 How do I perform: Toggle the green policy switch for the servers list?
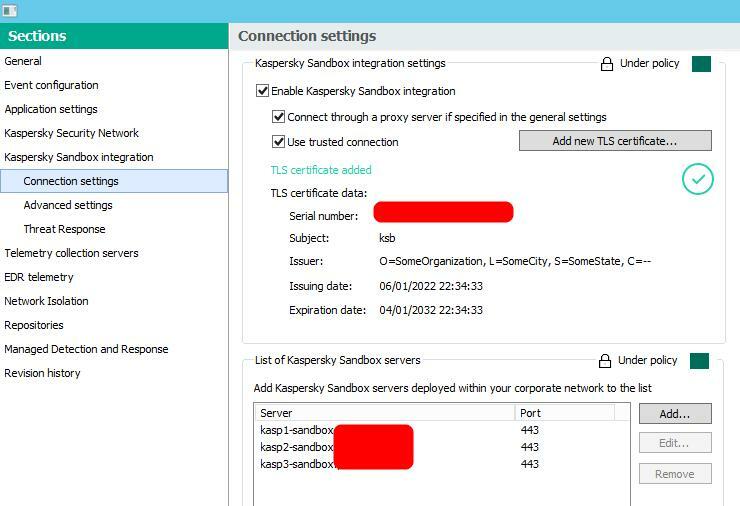click(699, 361)
